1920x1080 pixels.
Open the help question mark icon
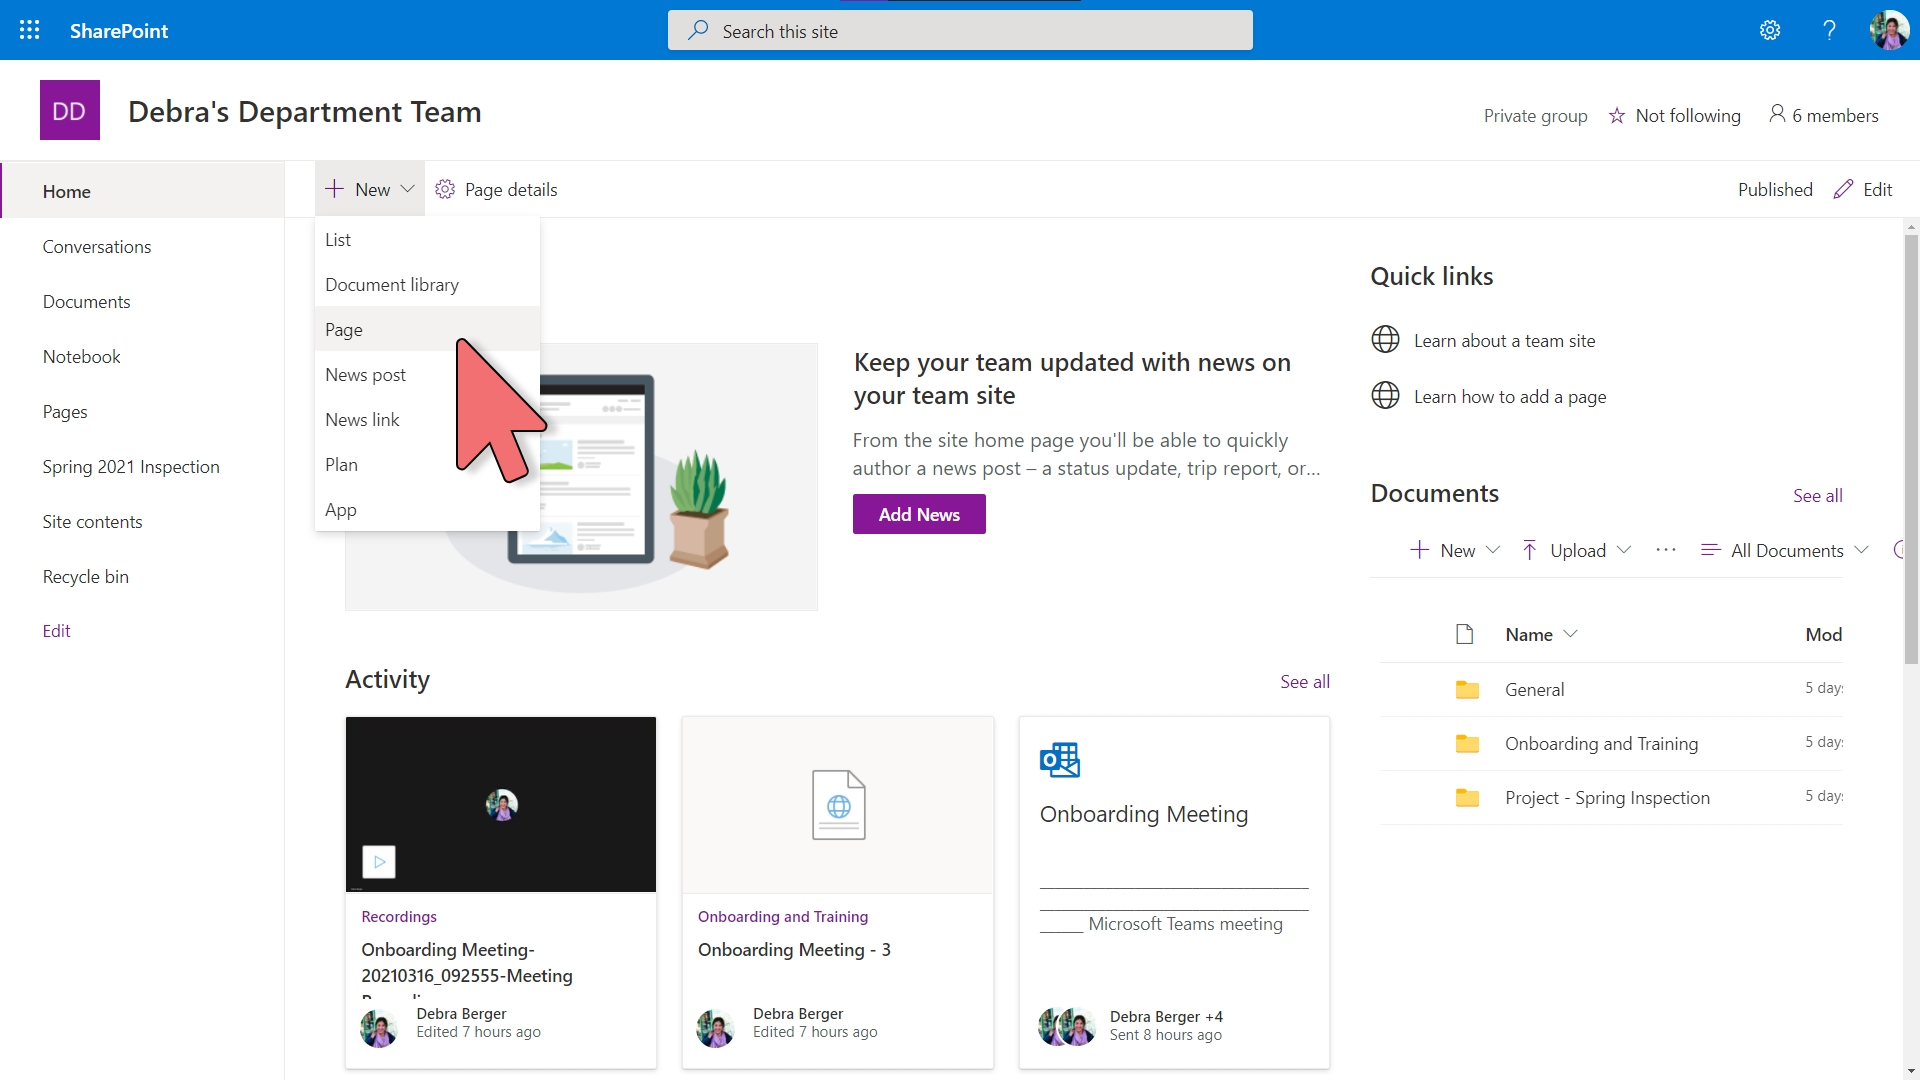[x=1829, y=30]
